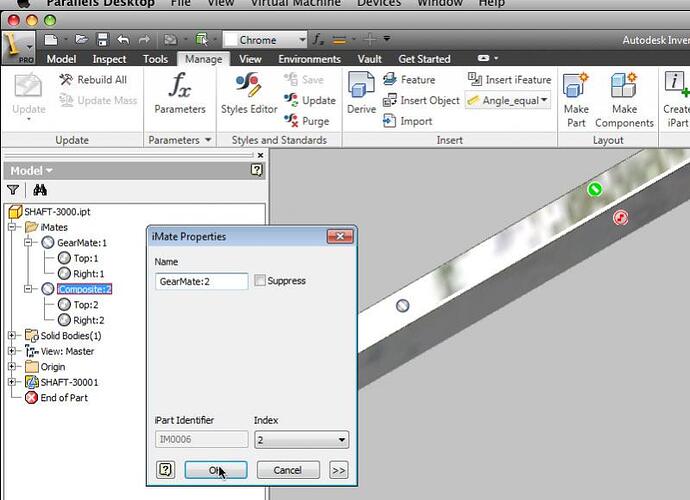This screenshot has height=500, width=690.
Task: Click the filter funnel icon in browser
Action: 13,190
